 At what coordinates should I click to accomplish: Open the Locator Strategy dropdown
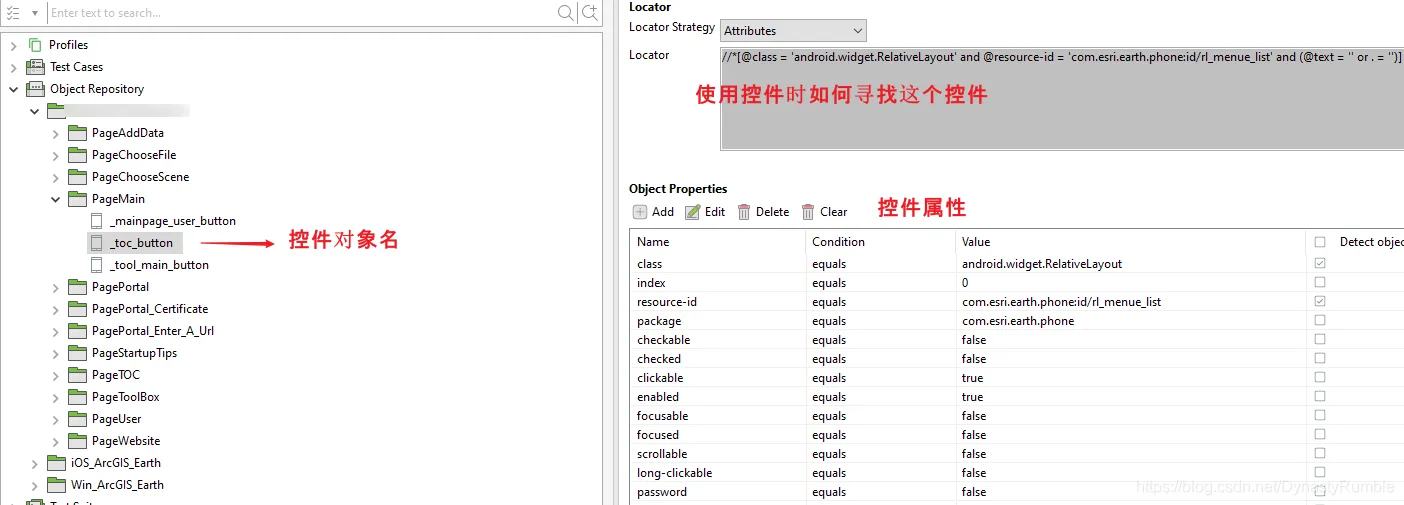click(793, 31)
